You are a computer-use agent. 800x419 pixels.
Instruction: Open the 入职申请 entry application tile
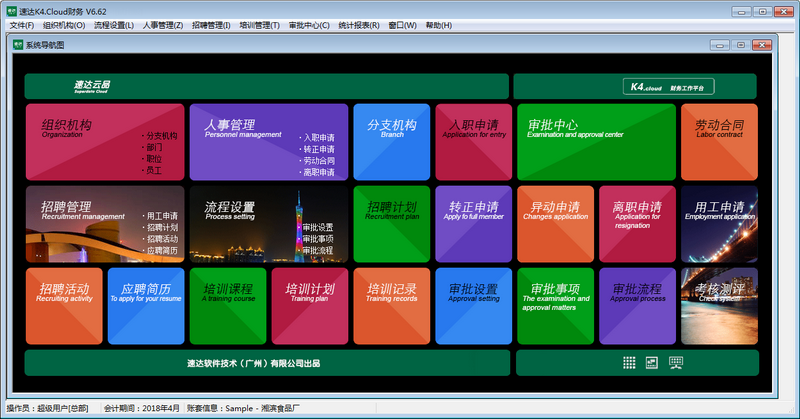(x=473, y=141)
